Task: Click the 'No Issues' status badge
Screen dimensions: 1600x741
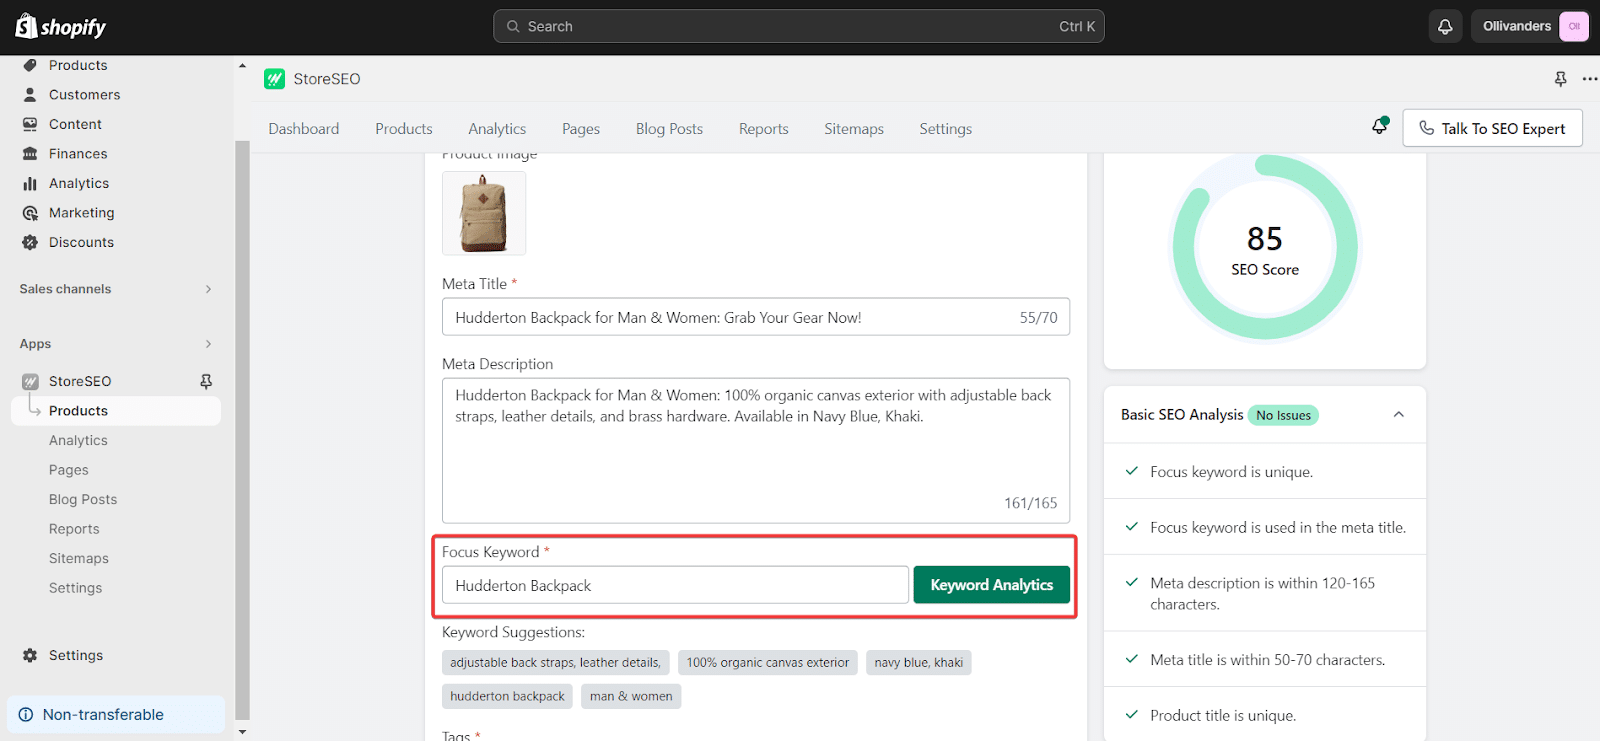Action: point(1283,415)
